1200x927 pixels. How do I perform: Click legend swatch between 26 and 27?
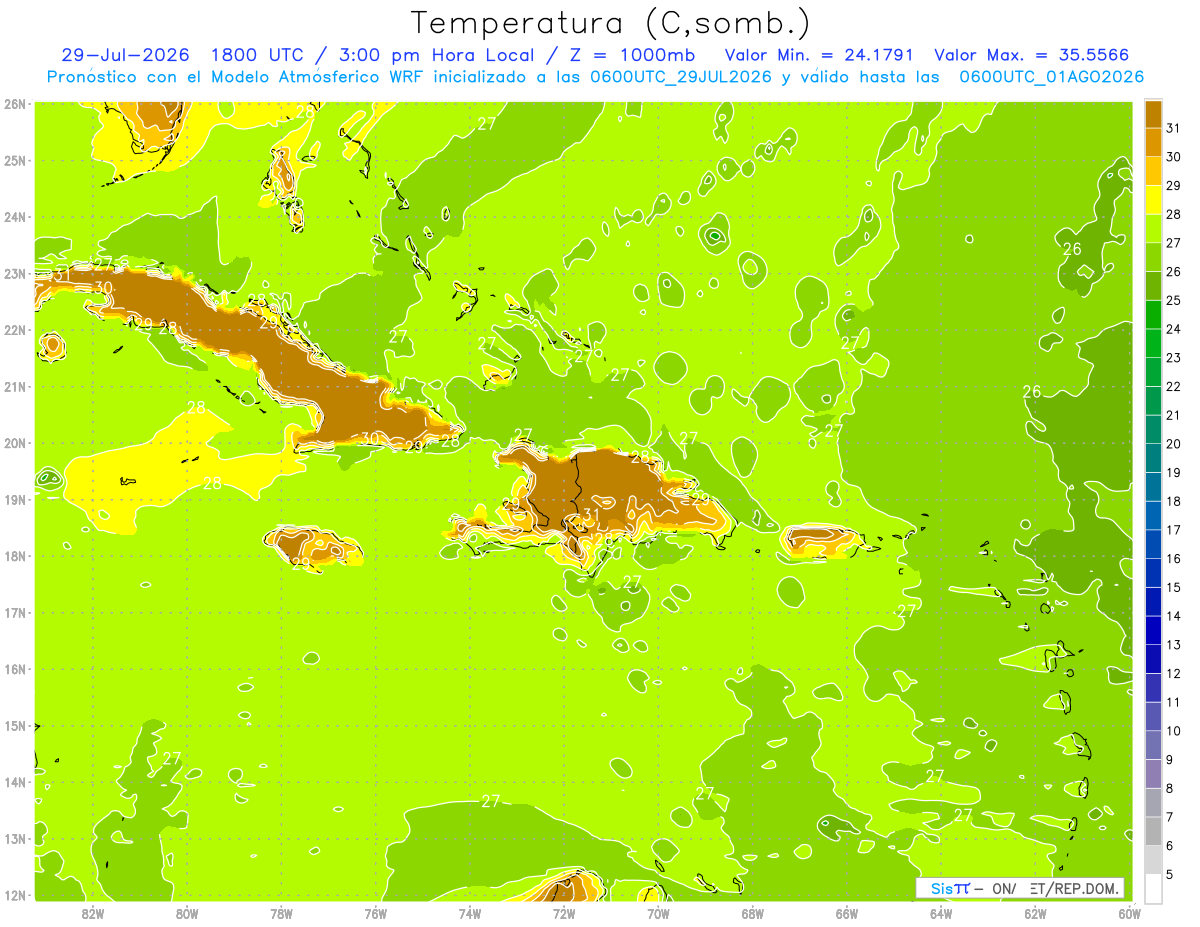1154,257
